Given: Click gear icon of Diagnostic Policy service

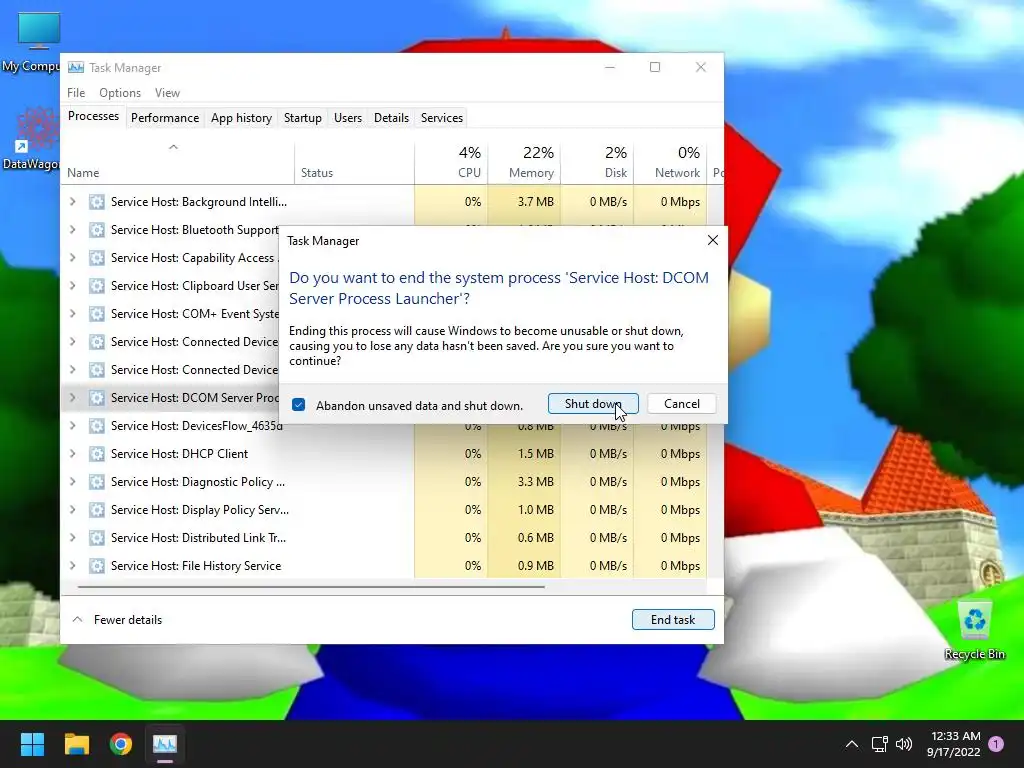Looking at the screenshot, I should click(x=97, y=482).
